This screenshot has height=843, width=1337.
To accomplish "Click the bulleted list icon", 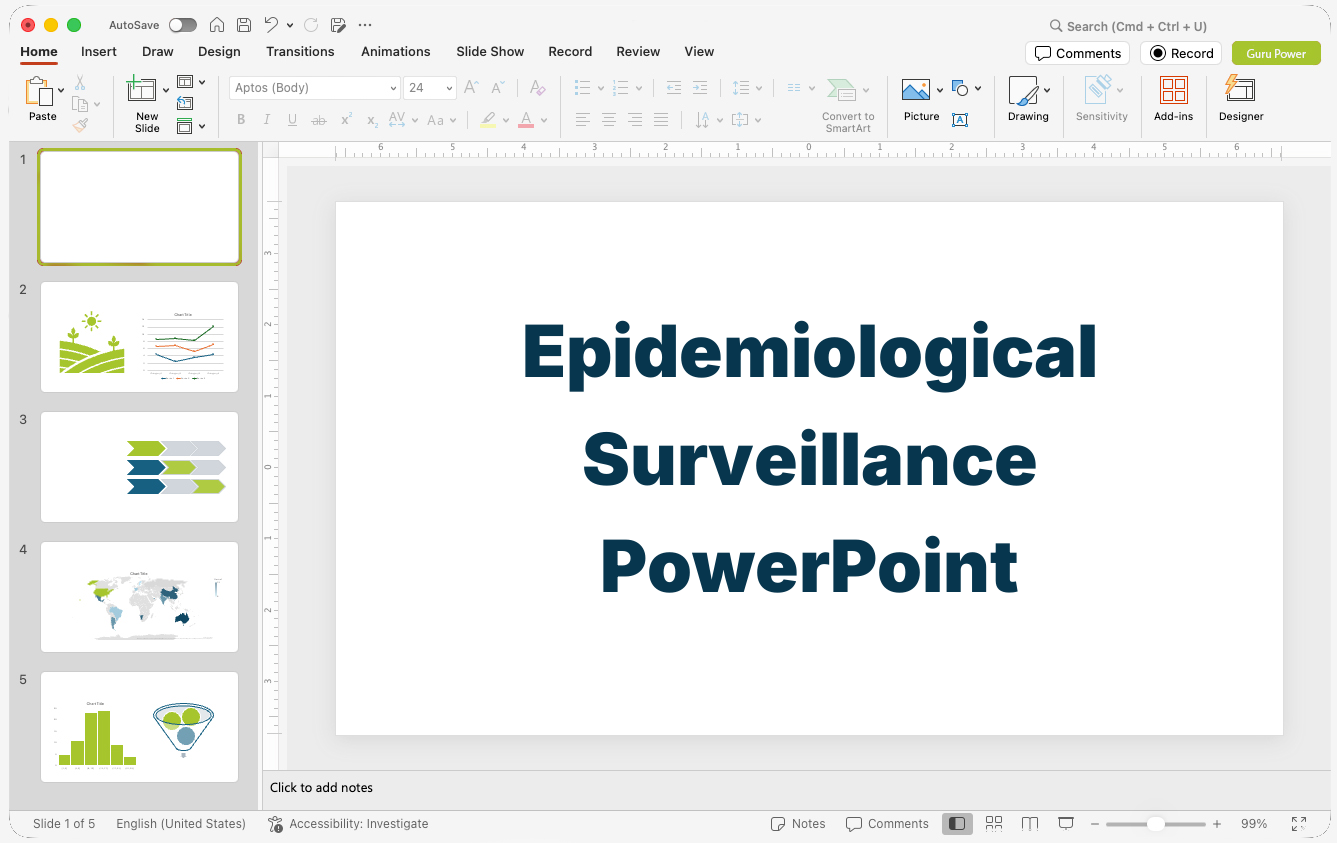I will 582,88.
